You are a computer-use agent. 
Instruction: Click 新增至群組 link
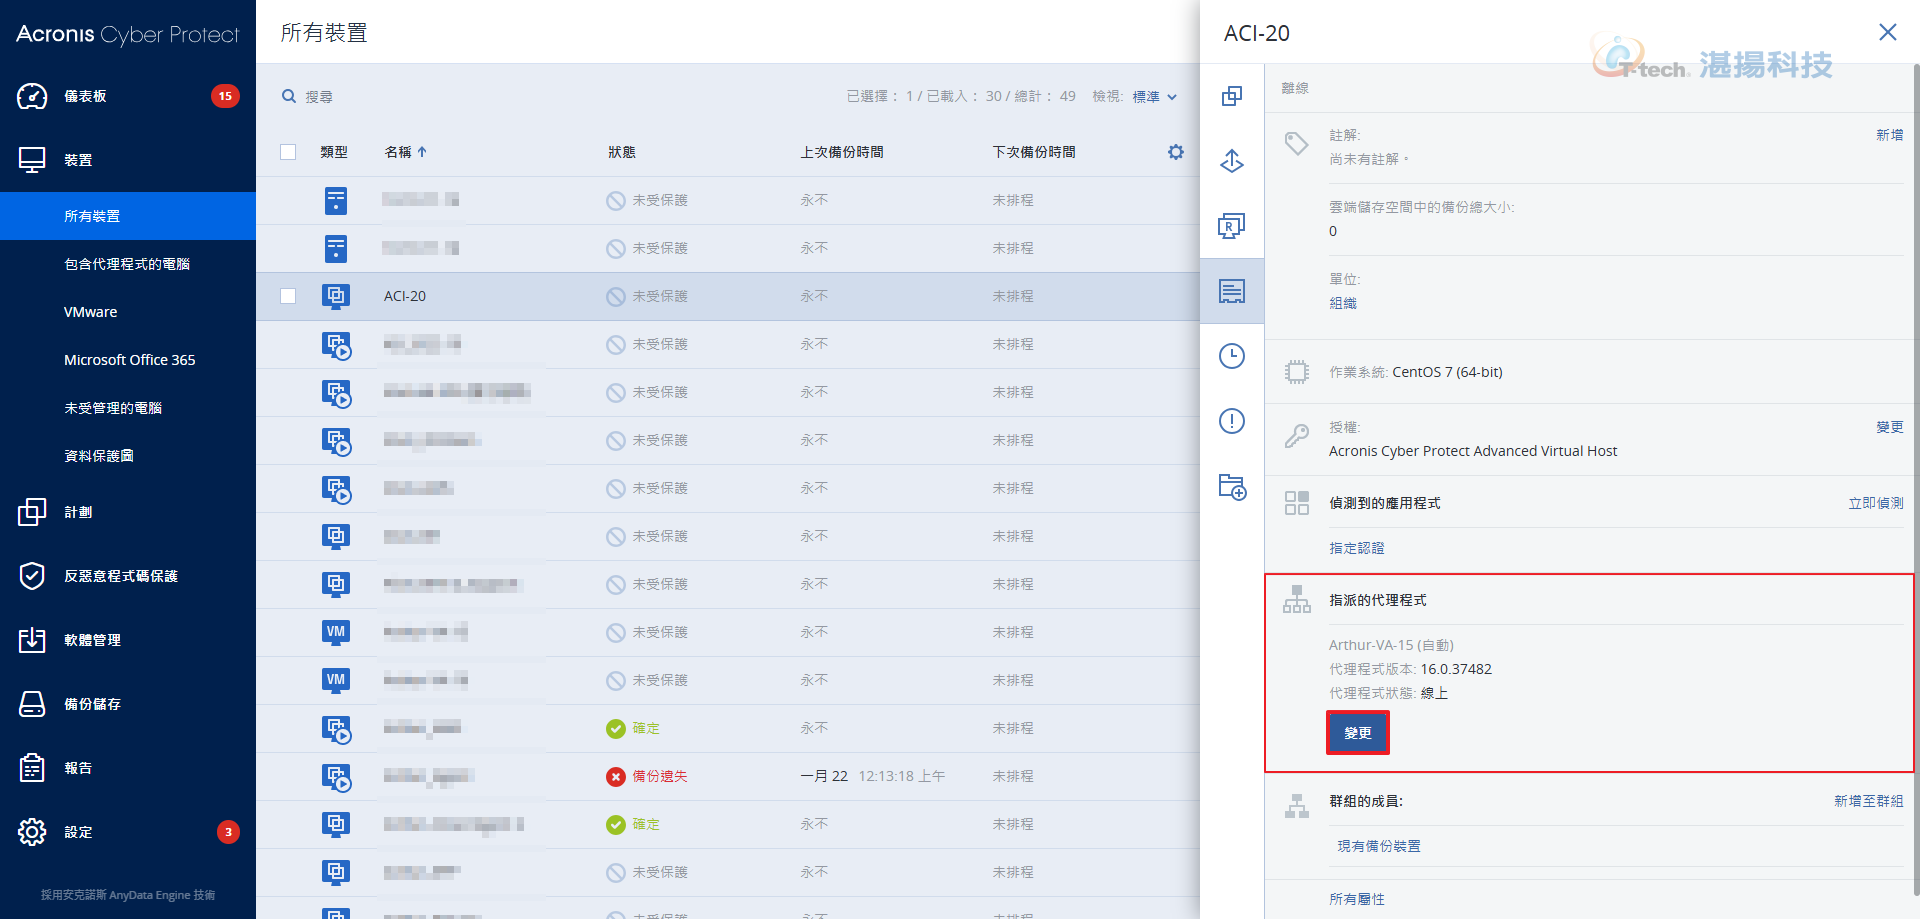coord(1868,801)
